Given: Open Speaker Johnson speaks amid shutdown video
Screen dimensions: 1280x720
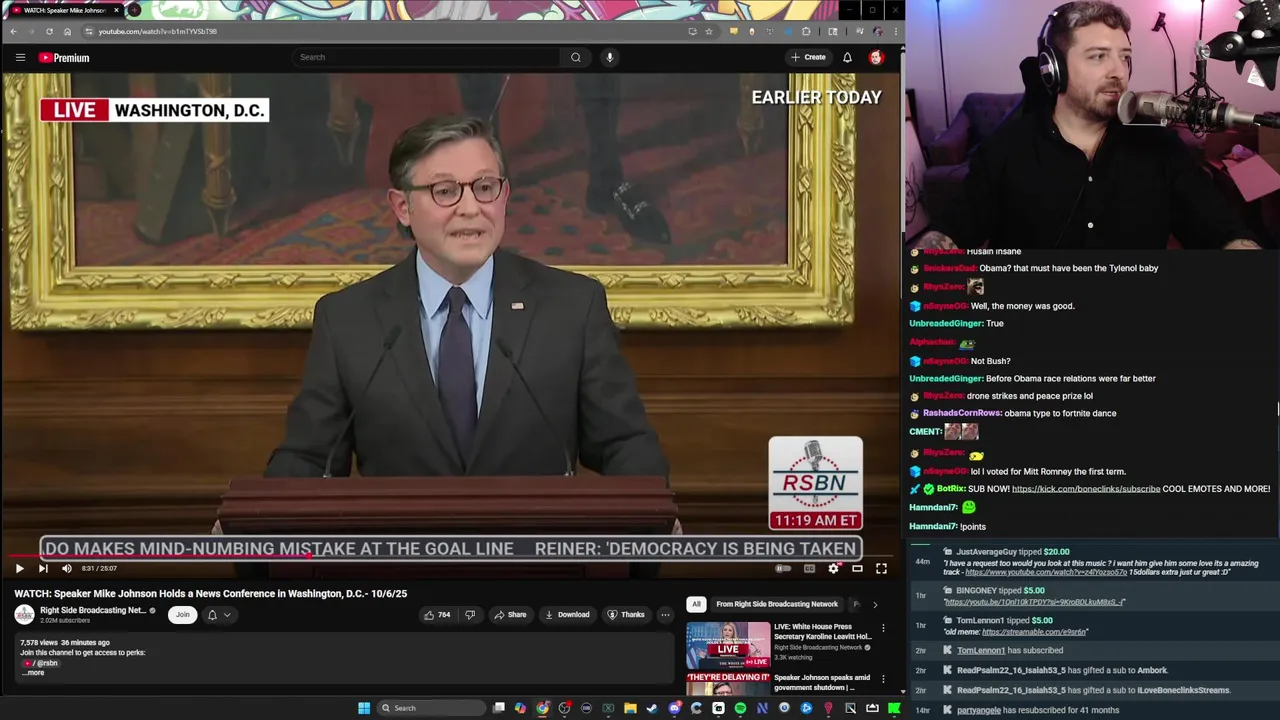Looking at the screenshot, I should (x=822, y=682).
